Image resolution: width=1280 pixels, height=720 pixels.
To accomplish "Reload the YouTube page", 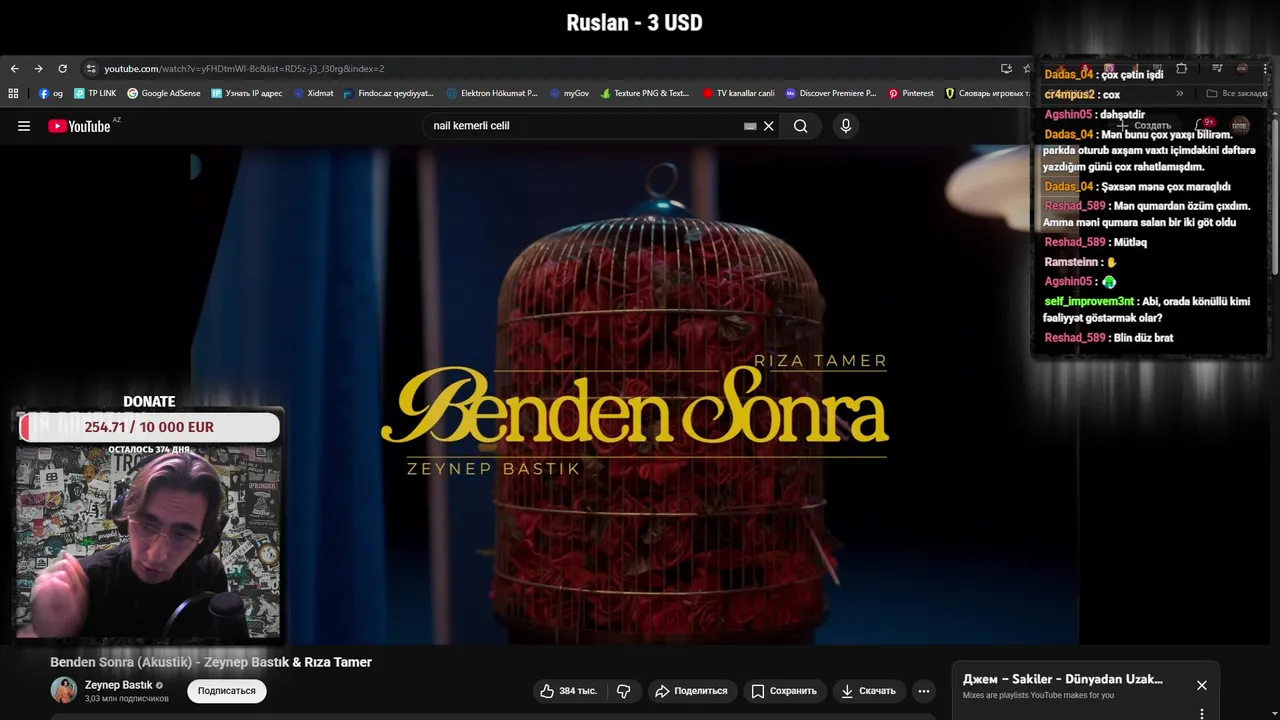I will click(62, 69).
